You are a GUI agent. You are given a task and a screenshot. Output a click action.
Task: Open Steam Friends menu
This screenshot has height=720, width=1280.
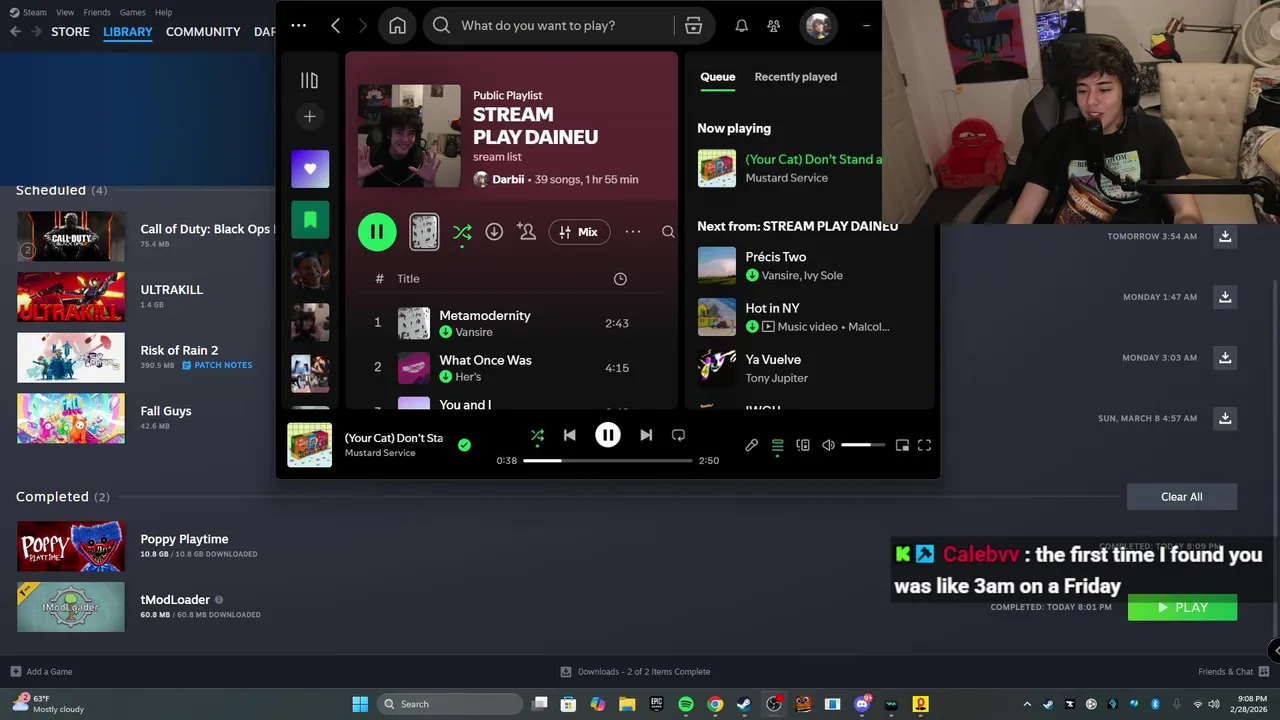97,12
